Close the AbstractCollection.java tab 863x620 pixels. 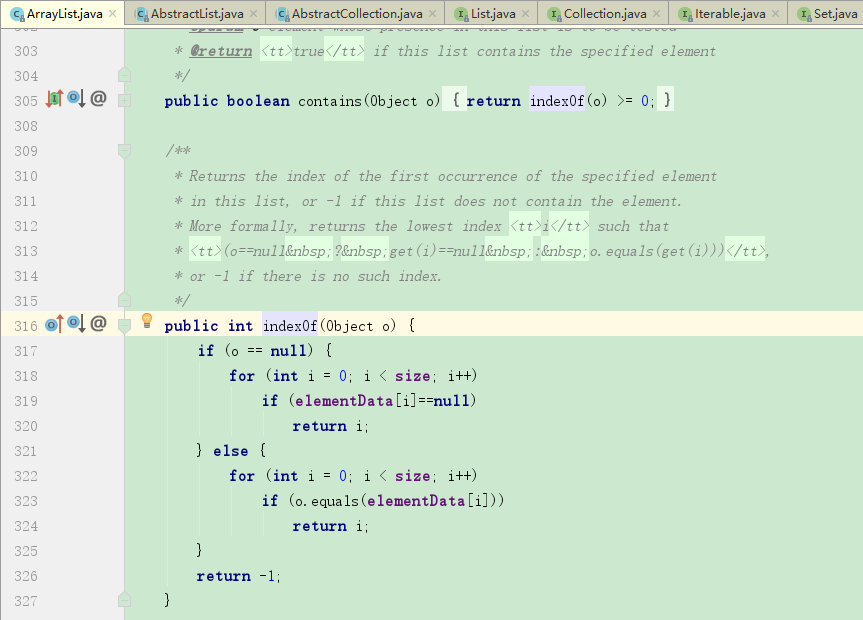pyautogui.click(x=433, y=14)
